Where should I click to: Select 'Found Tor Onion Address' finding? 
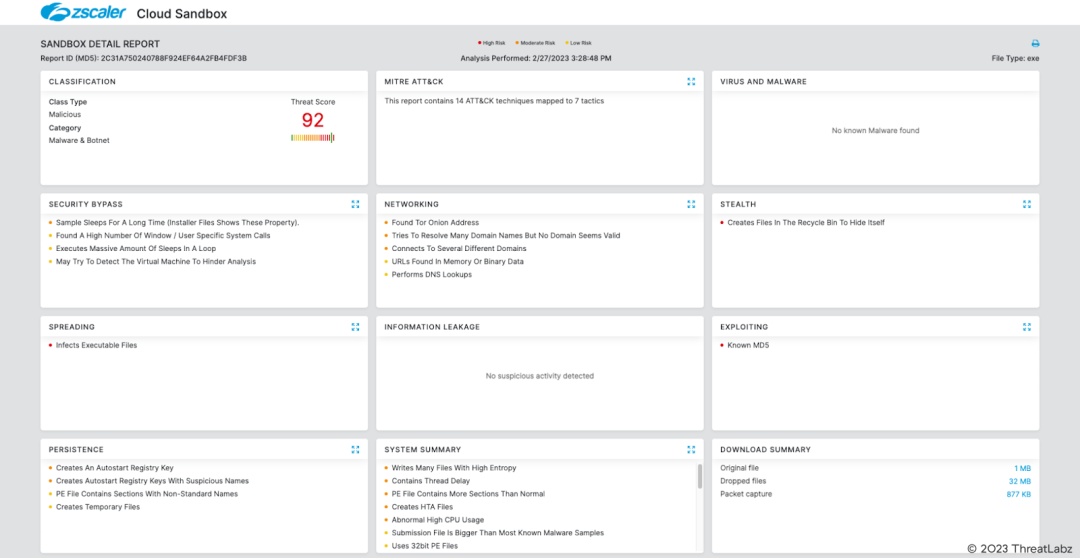coord(435,223)
